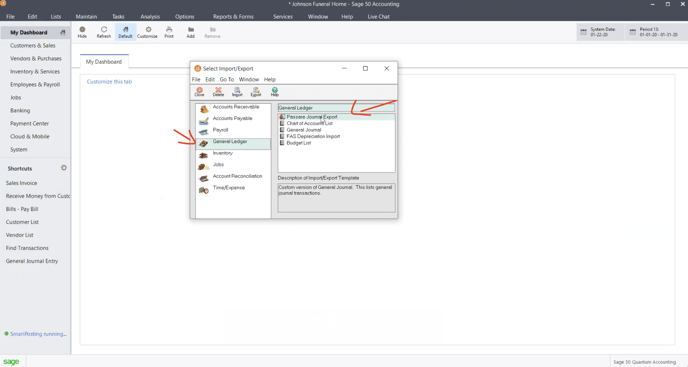Click the Default toolbar icon
The height and width of the screenshot is (367, 688).
pyautogui.click(x=125, y=32)
